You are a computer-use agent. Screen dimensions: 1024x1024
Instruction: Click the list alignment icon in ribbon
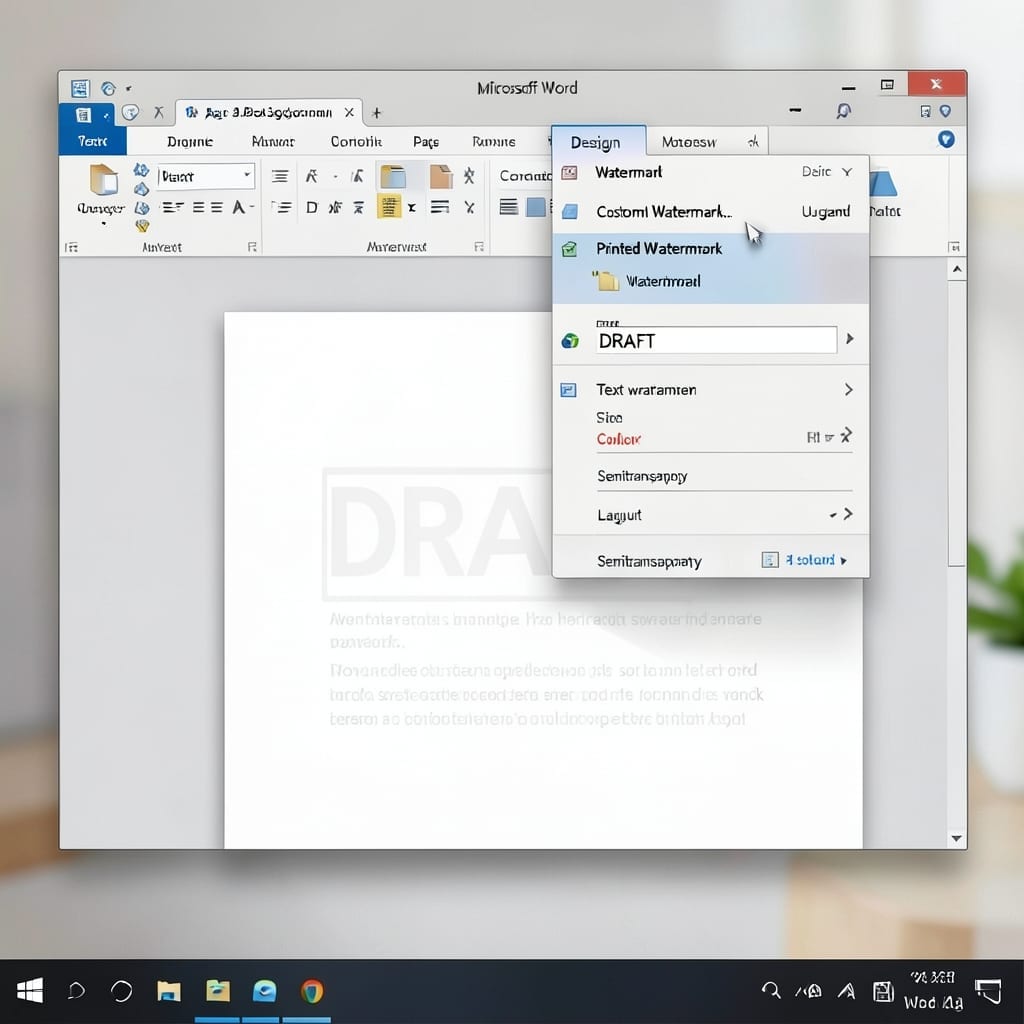coord(280,176)
